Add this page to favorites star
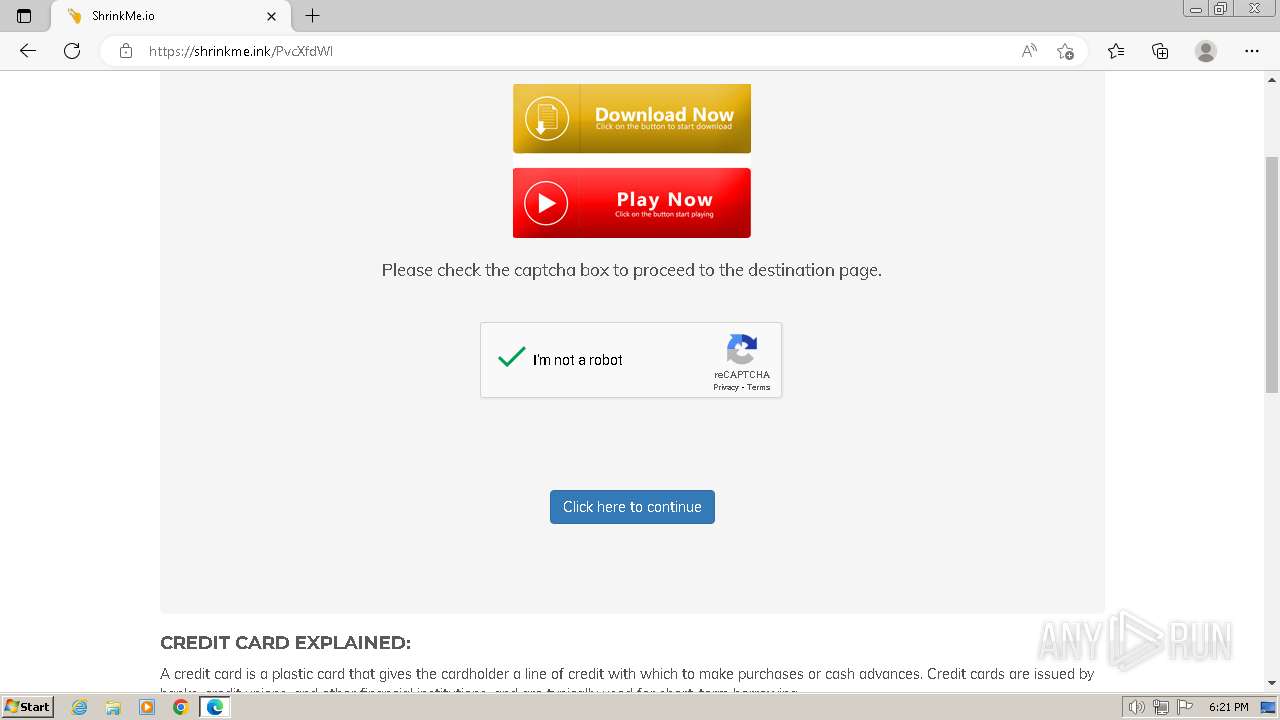Screen dimensions: 1280x720 click(1065, 51)
